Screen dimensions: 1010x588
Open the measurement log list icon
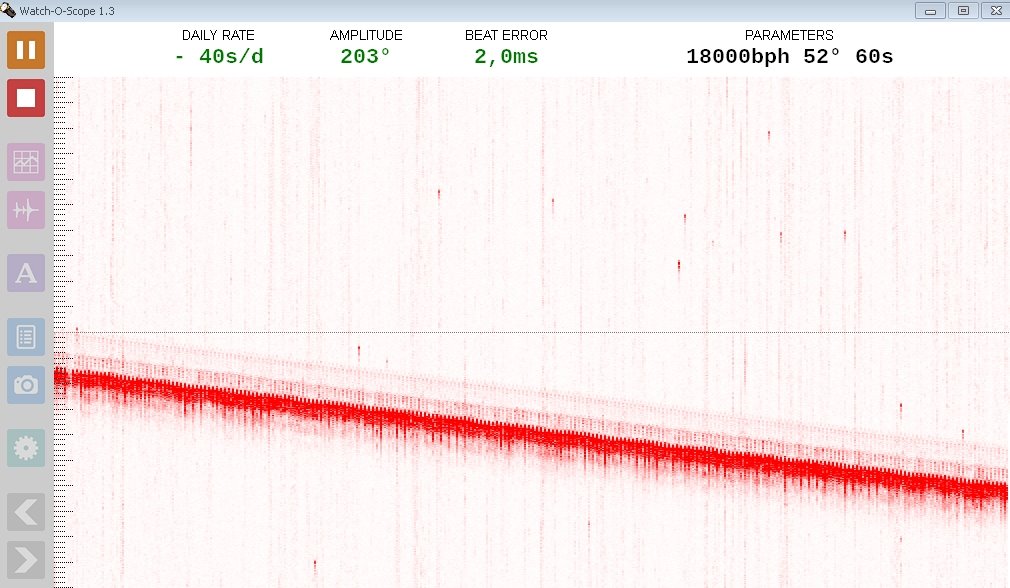[26, 337]
